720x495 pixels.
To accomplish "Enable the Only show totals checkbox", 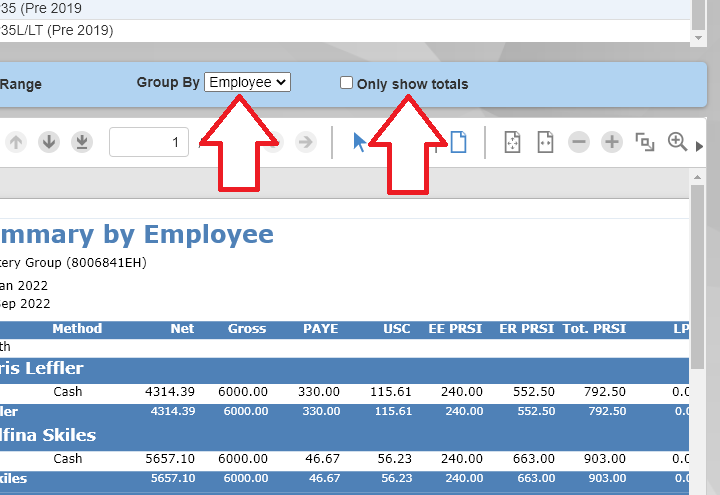I will tap(346, 83).
